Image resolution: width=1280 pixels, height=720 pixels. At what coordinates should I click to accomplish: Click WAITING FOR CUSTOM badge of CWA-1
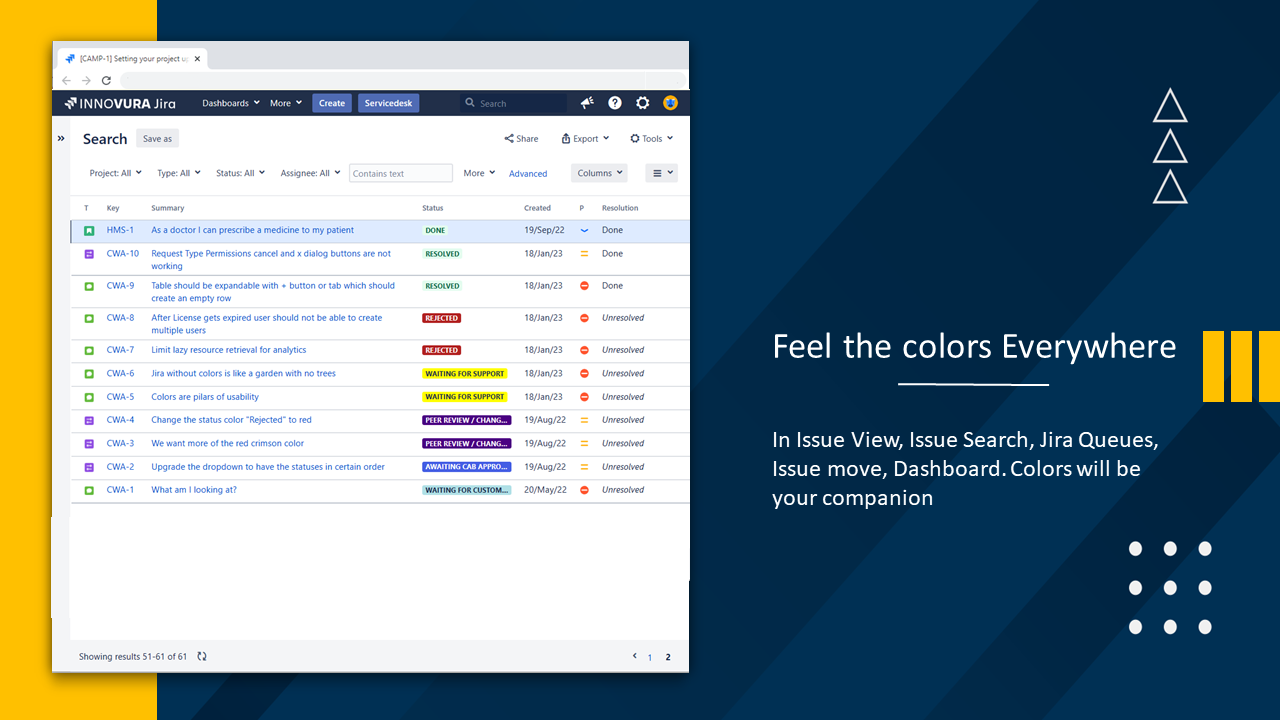(x=467, y=490)
